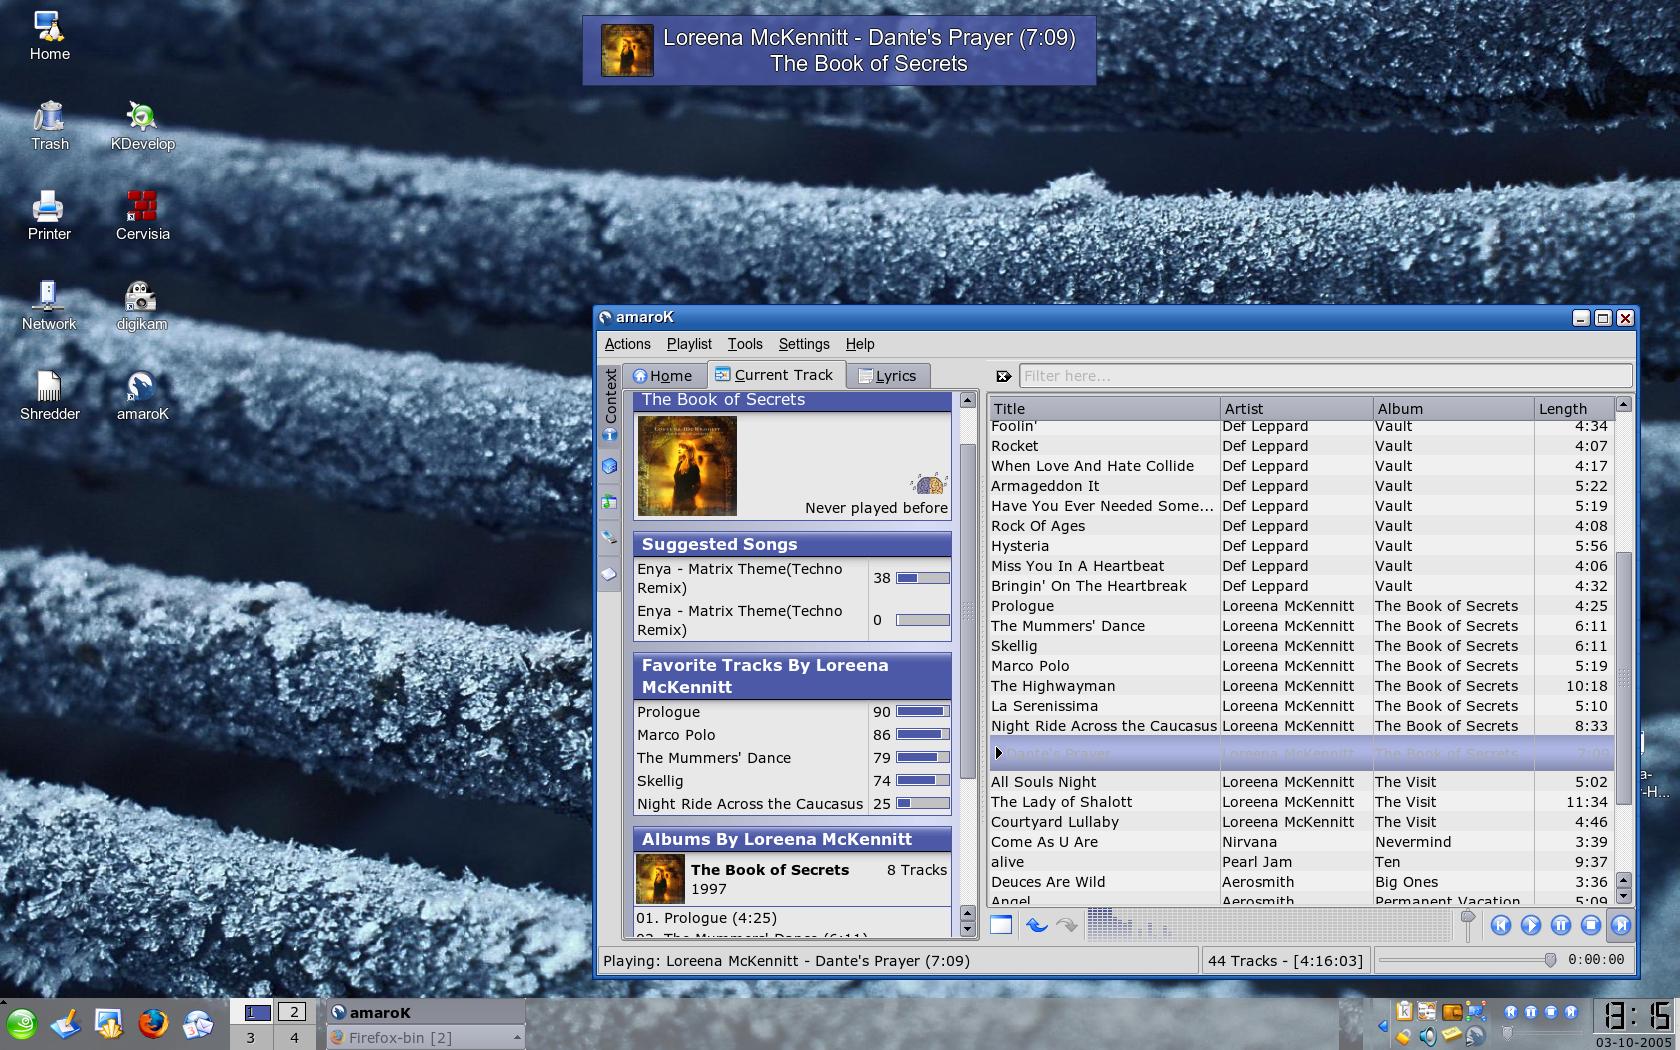Open the Network desktop icon
Image resolution: width=1680 pixels, height=1050 pixels.
[49, 306]
